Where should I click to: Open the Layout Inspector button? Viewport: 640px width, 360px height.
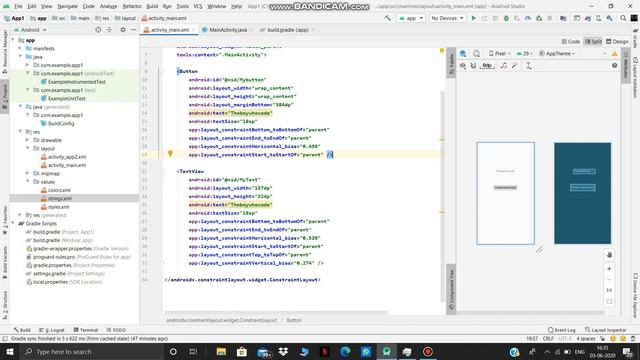(606, 330)
